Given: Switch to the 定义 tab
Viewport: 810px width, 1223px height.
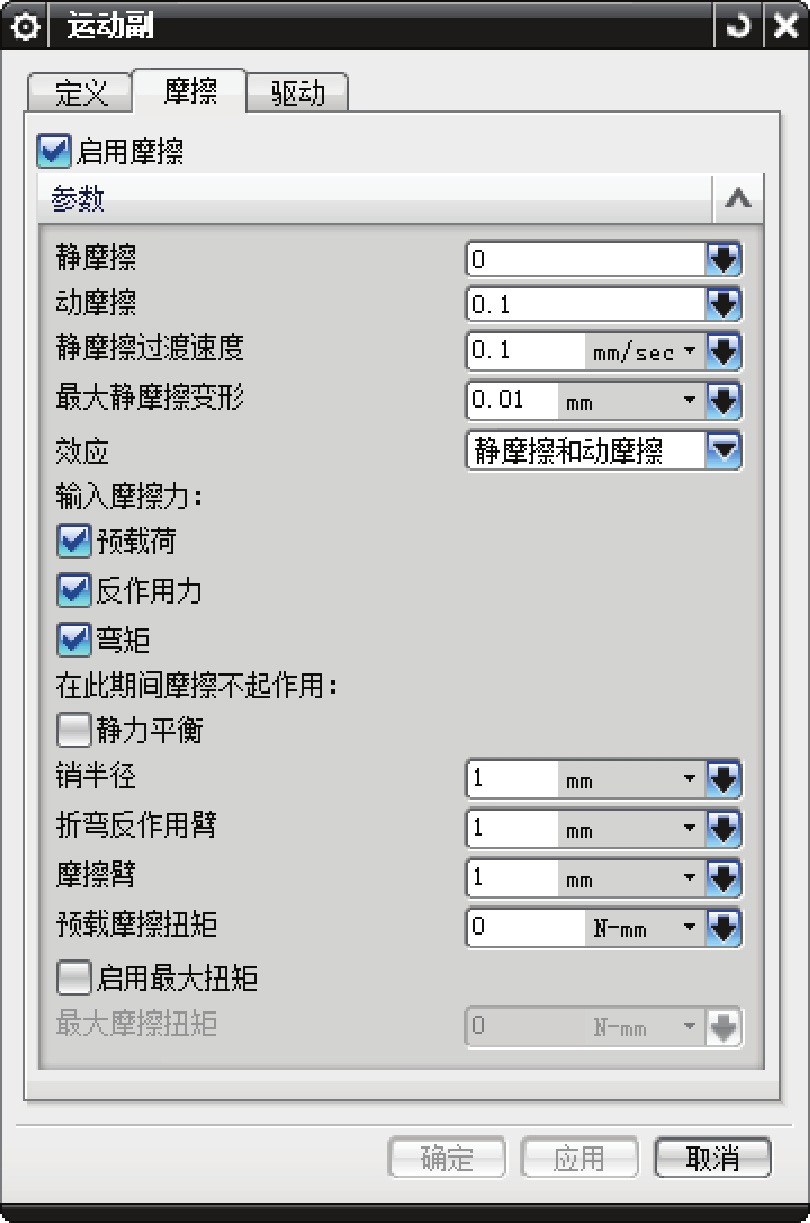Looking at the screenshot, I should [x=80, y=92].
